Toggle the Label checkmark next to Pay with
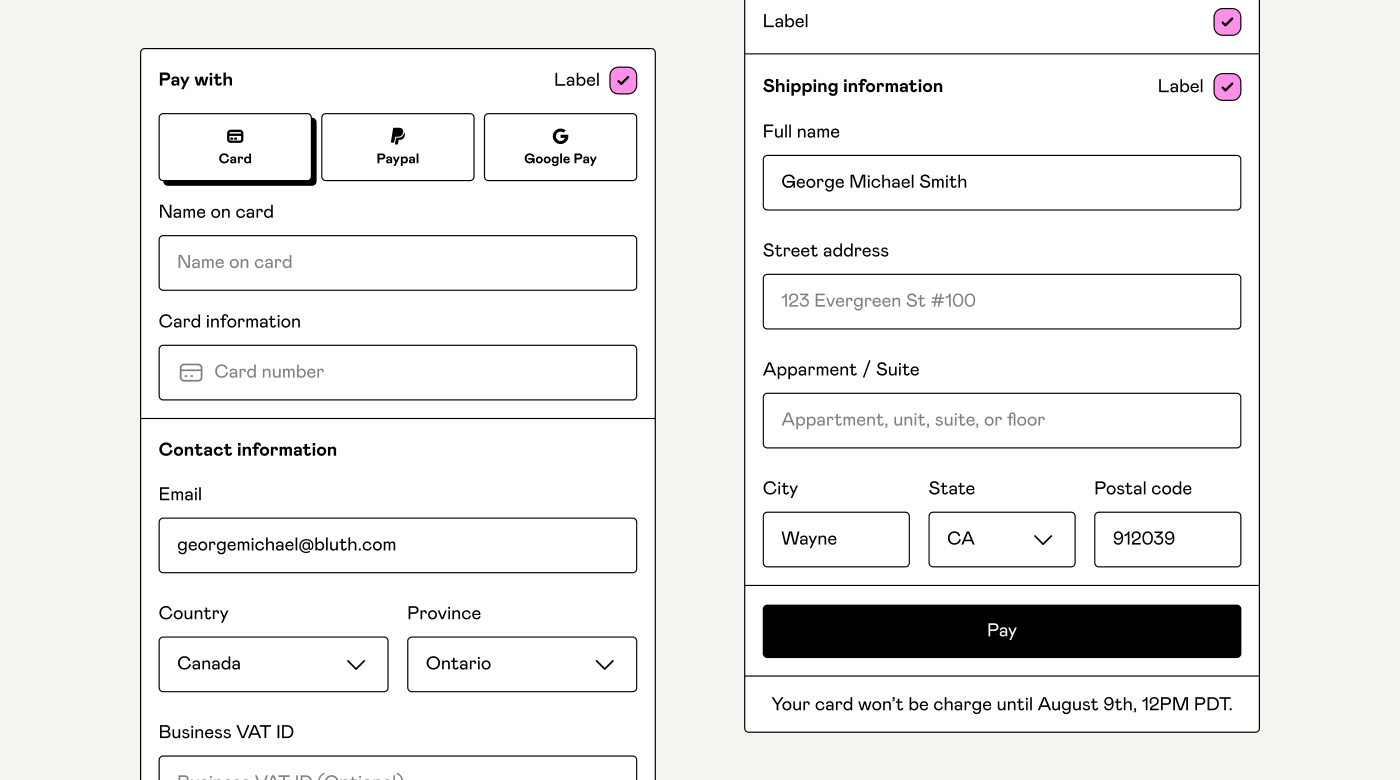 622,80
